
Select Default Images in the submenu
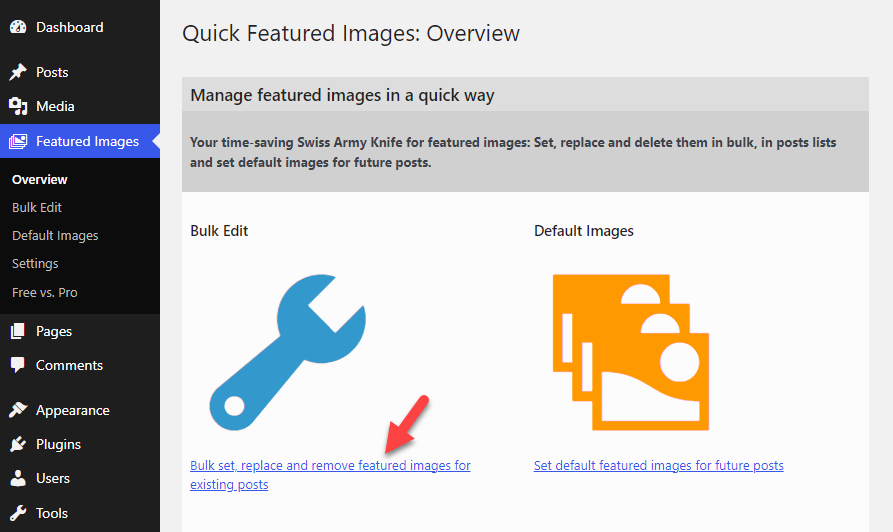tap(55, 236)
